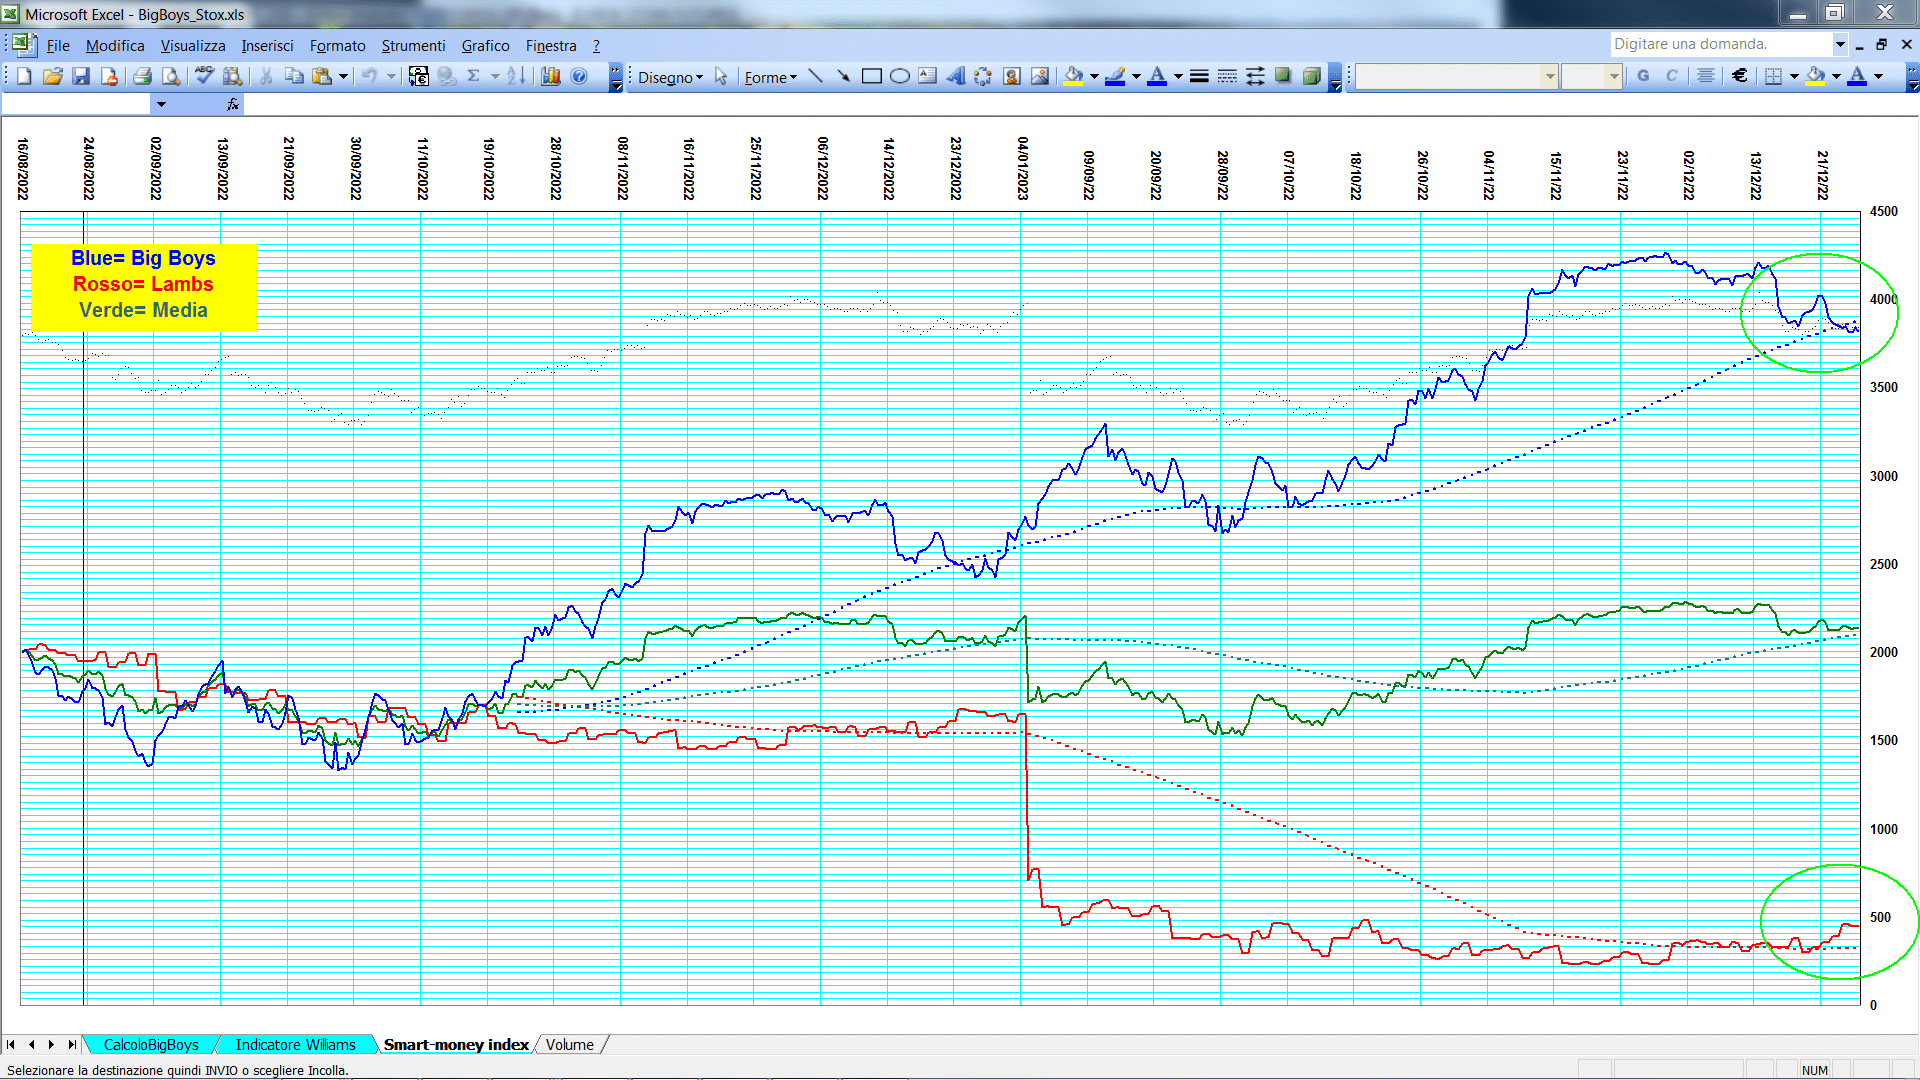This screenshot has width=1920, height=1080.
Task: Open the Modifica menu
Action: (x=115, y=46)
